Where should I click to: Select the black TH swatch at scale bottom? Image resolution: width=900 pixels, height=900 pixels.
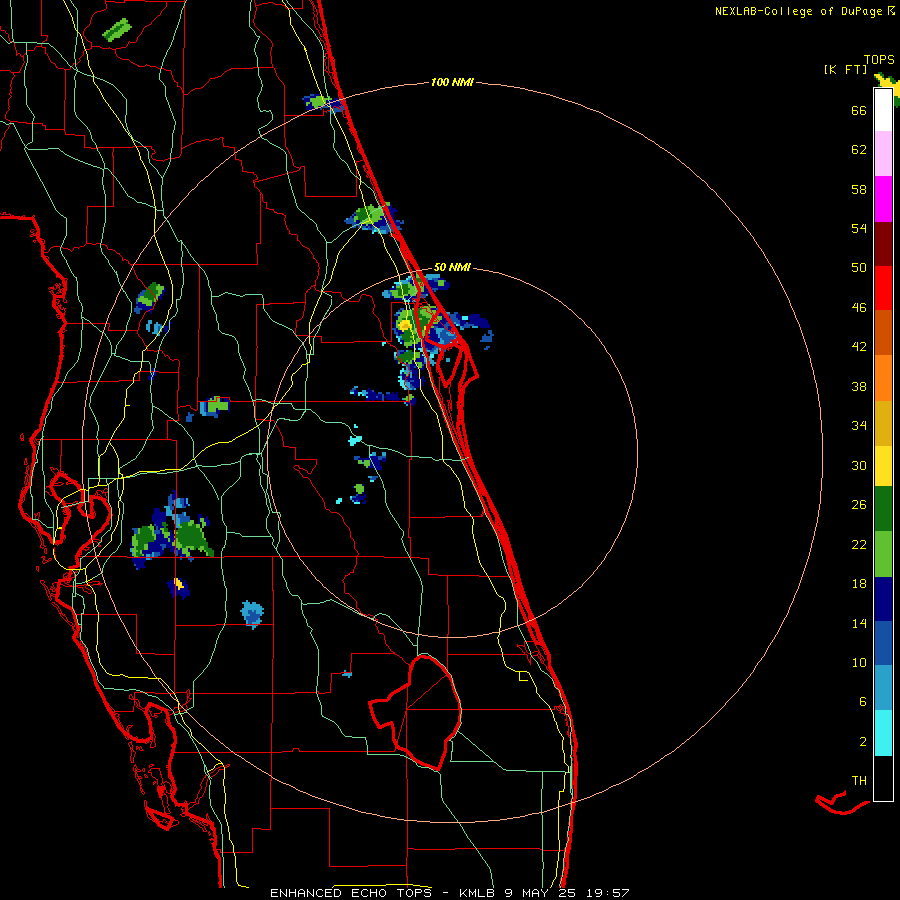pos(883,778)
